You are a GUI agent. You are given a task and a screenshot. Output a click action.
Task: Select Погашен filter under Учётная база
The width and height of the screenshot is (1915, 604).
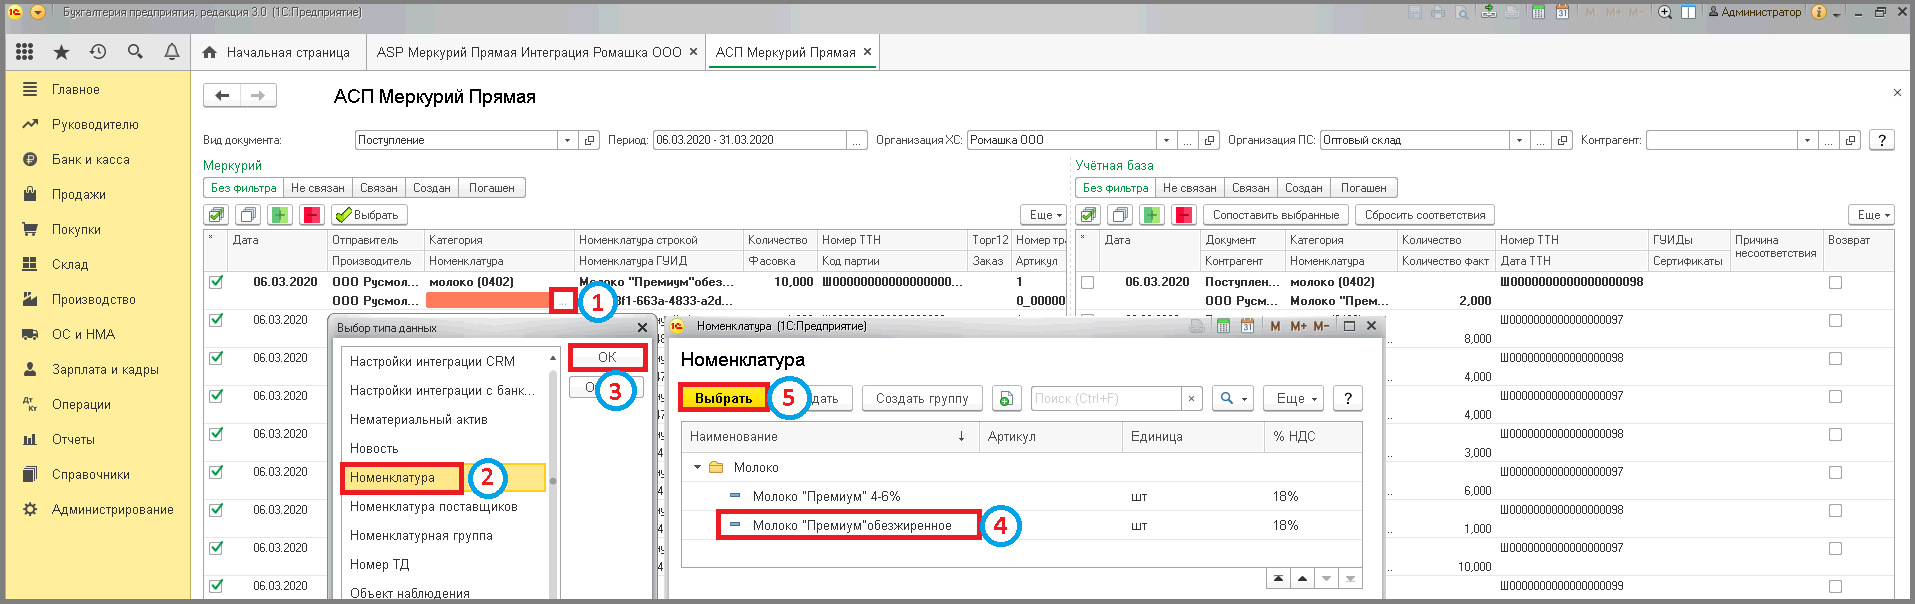coord(1364,188)
